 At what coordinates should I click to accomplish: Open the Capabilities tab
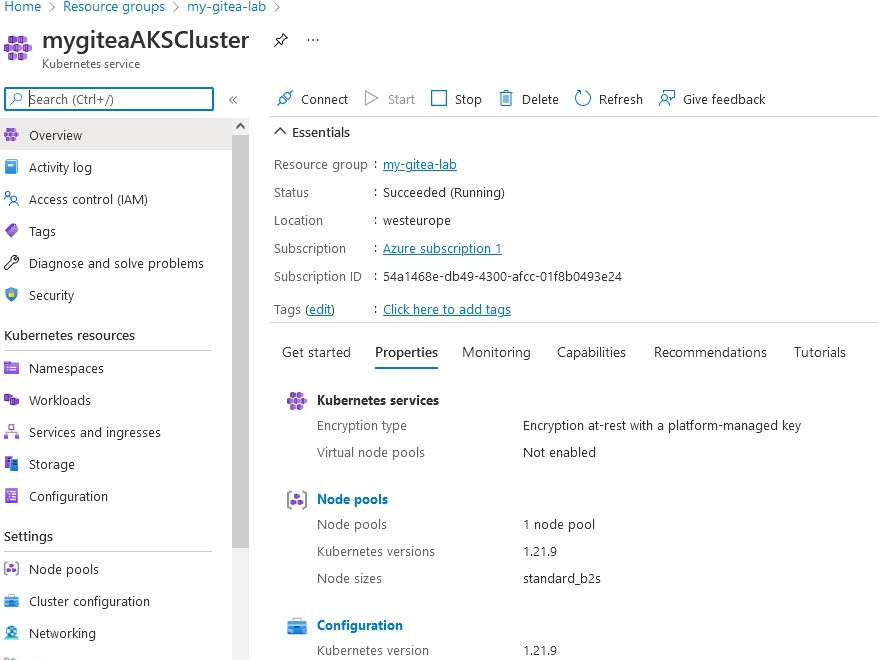(x=591, y=352)
